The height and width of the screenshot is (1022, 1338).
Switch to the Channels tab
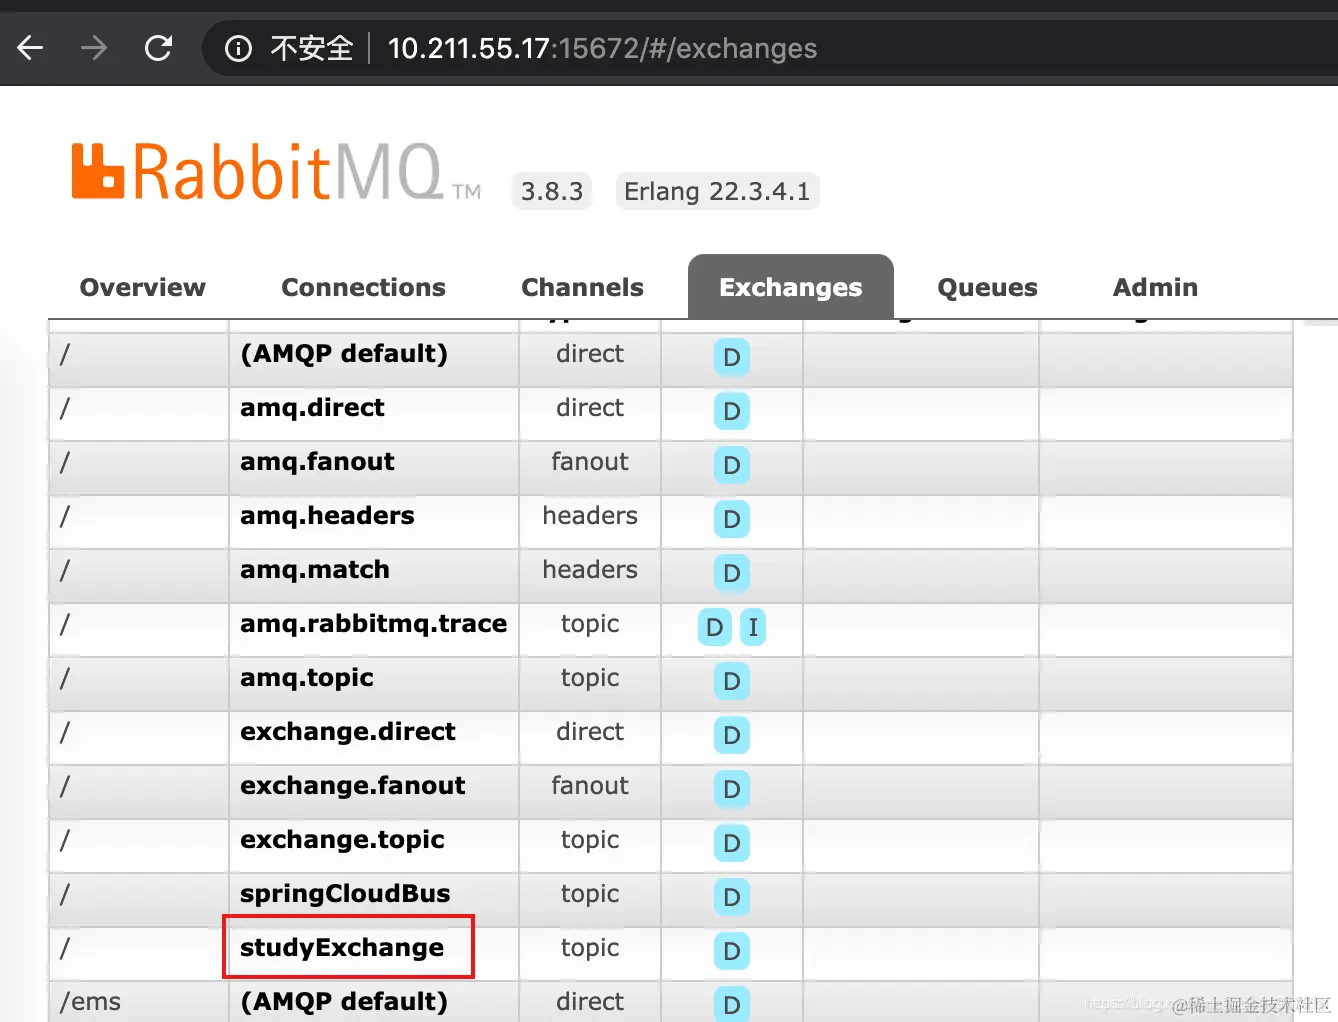(582, 287)
